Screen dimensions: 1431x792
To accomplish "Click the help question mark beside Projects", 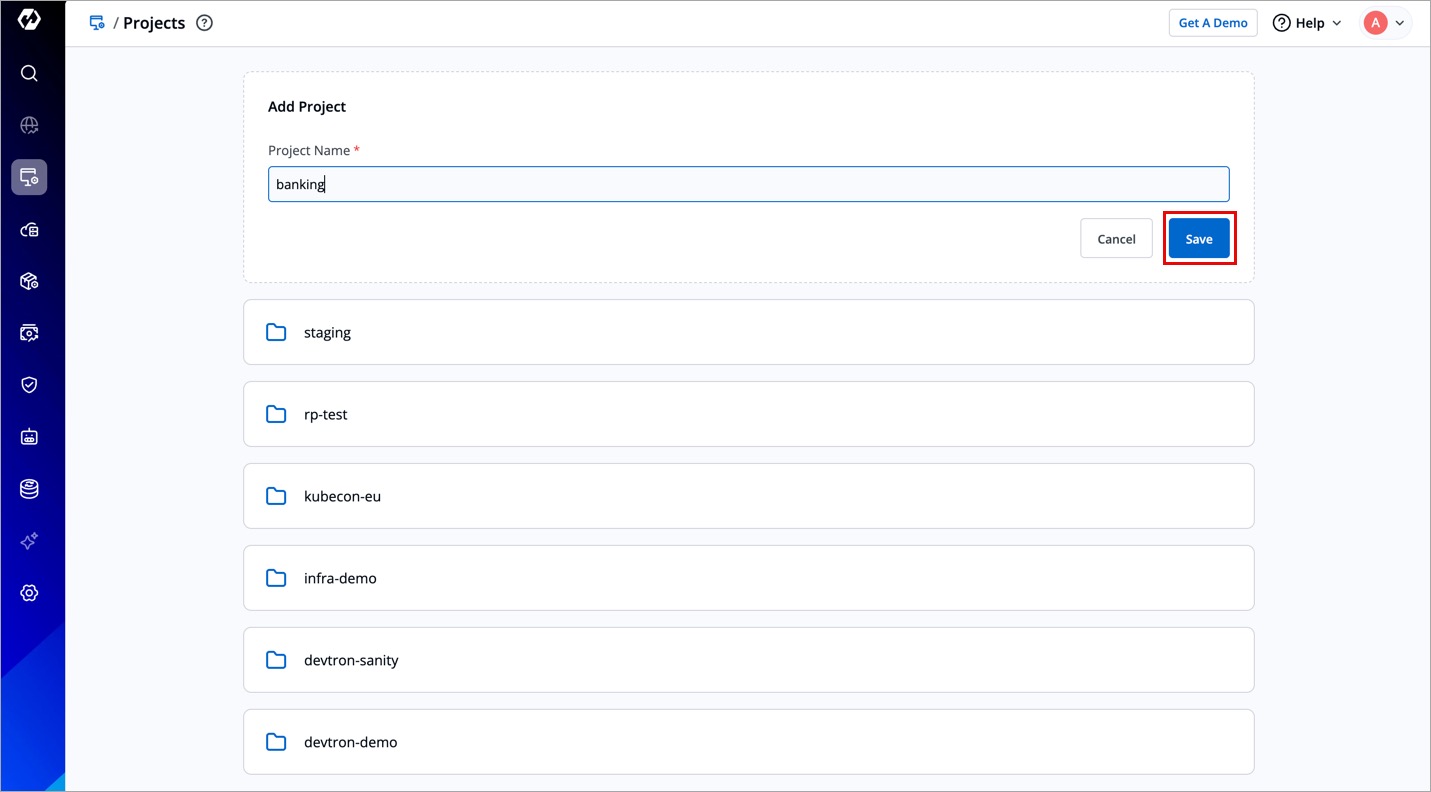I will [x=205, y=23].
